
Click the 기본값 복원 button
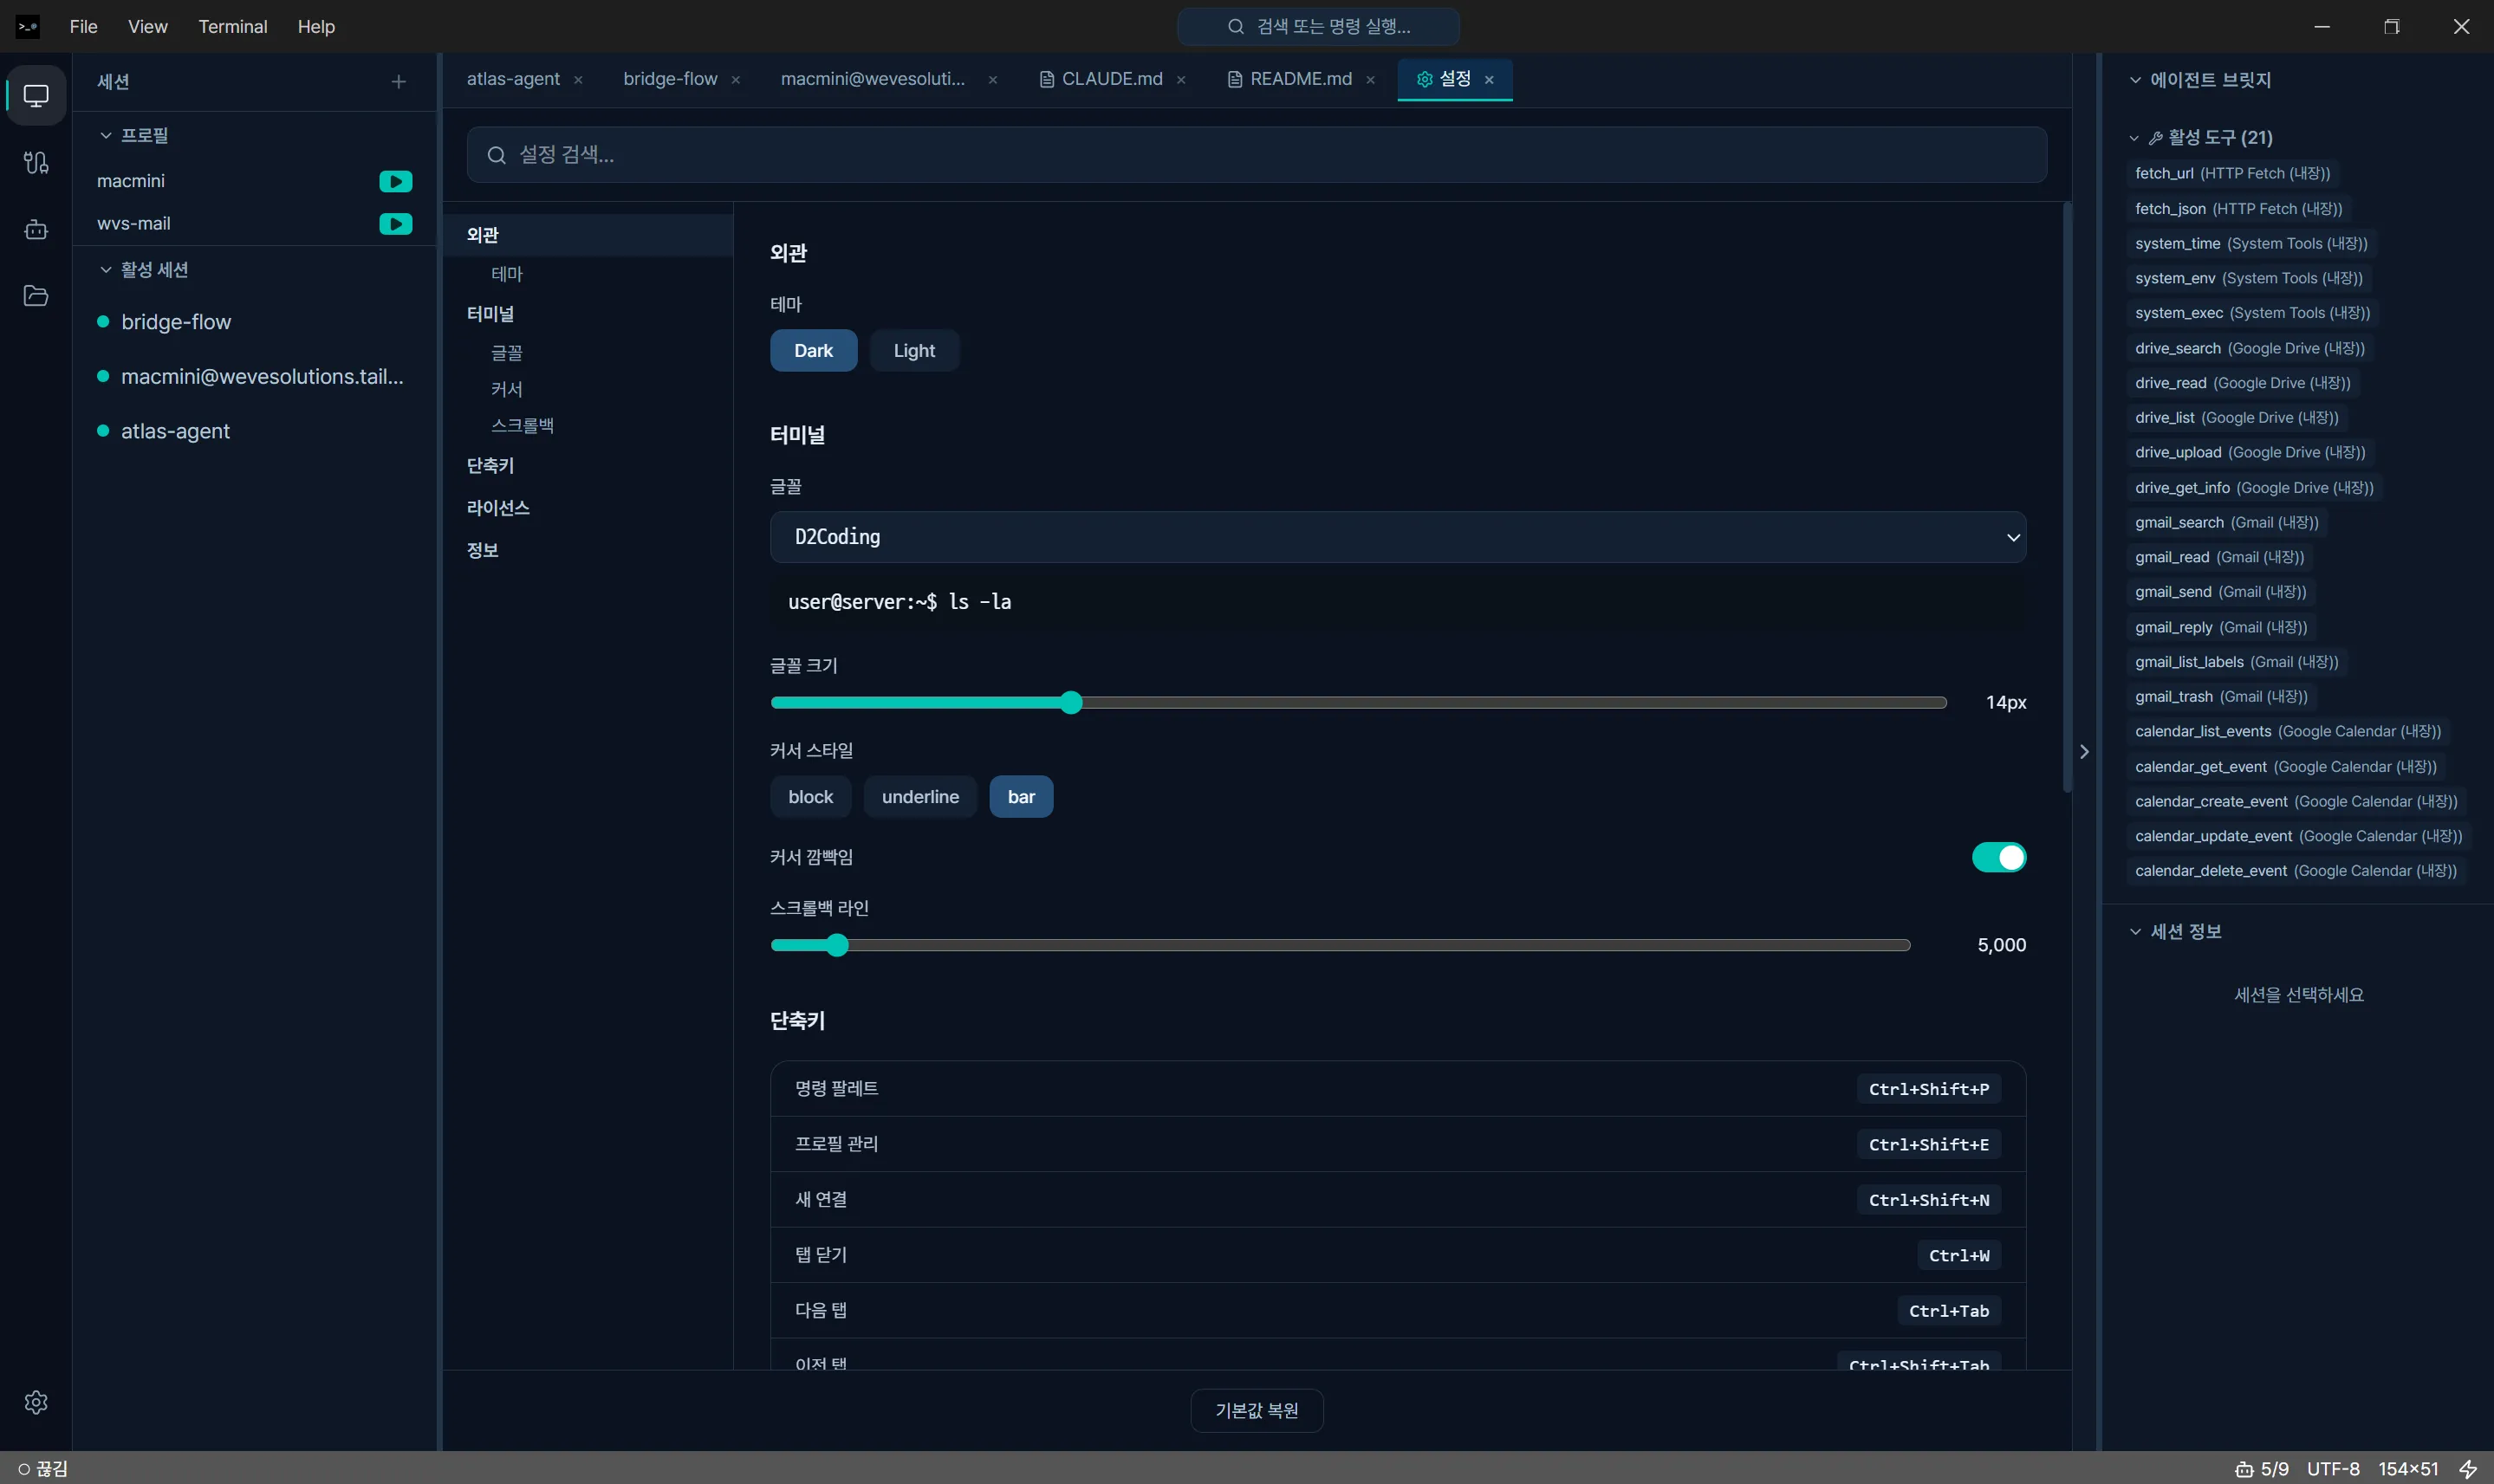click(x=1256, y=1410)
